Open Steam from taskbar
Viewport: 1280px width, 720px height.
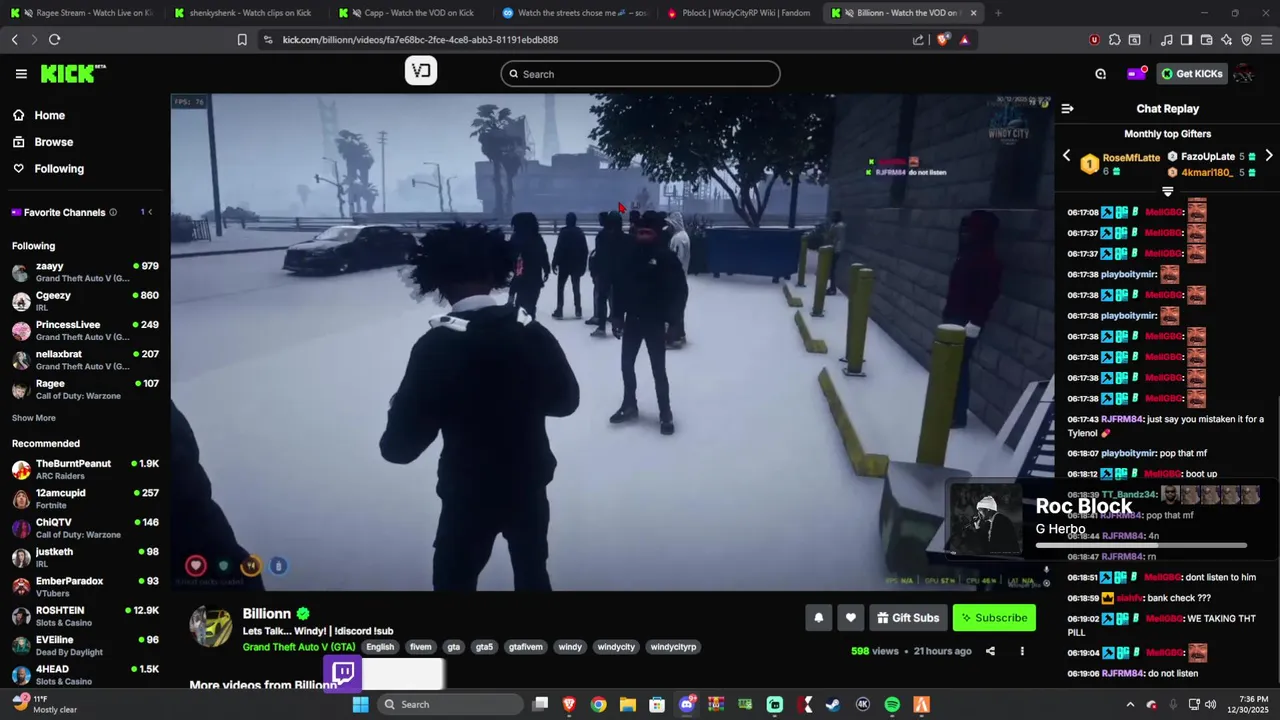[833, 704]
